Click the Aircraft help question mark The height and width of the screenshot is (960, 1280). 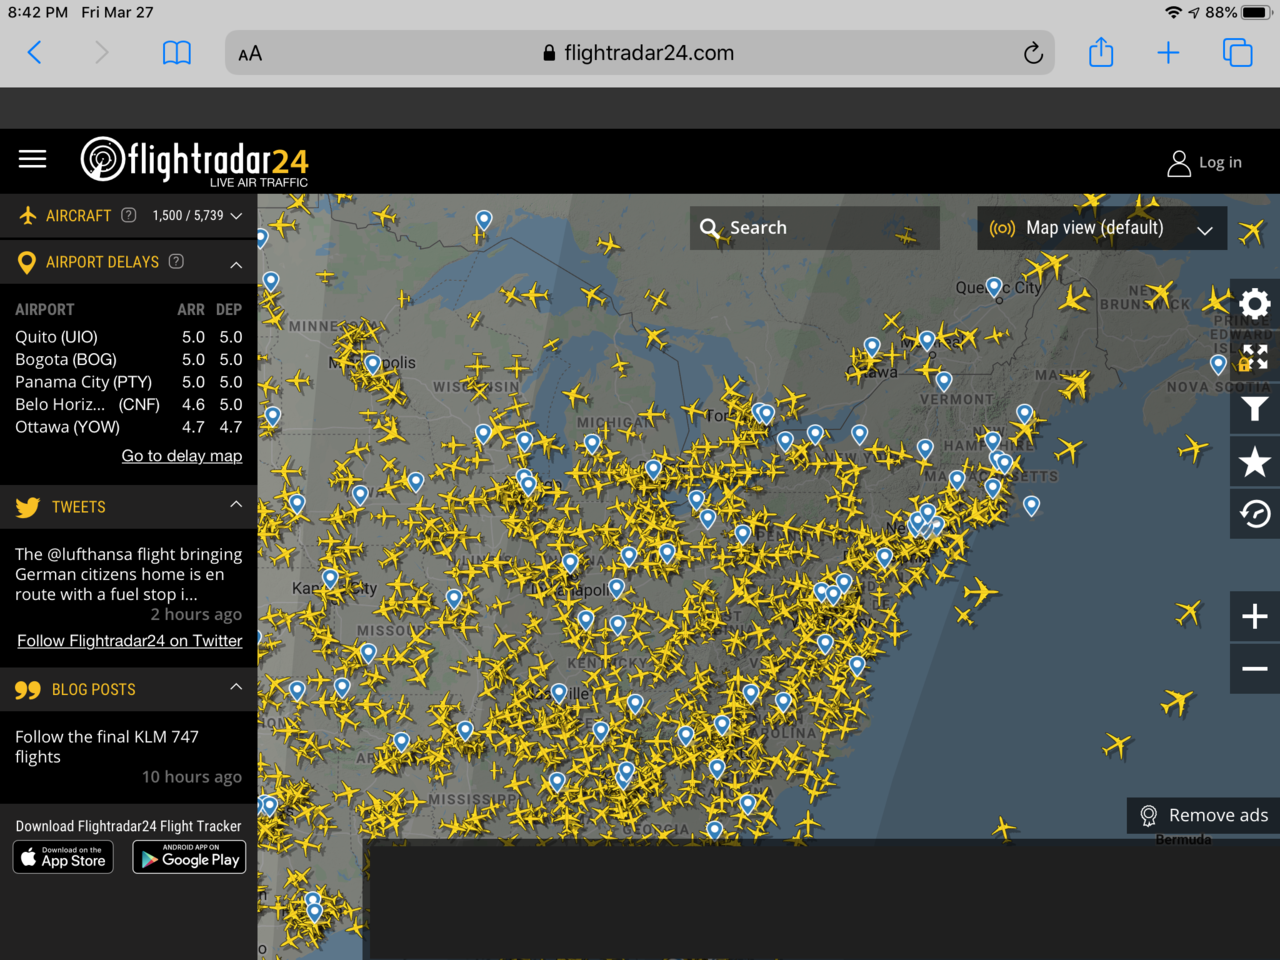point(128,215)
